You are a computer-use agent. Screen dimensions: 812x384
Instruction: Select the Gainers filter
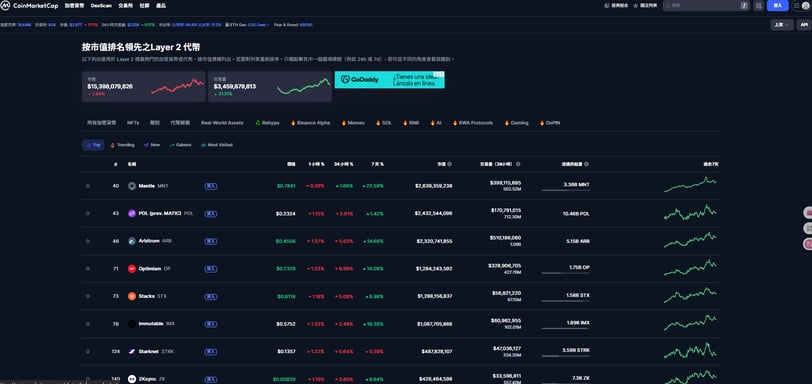(x=180, y=145)
